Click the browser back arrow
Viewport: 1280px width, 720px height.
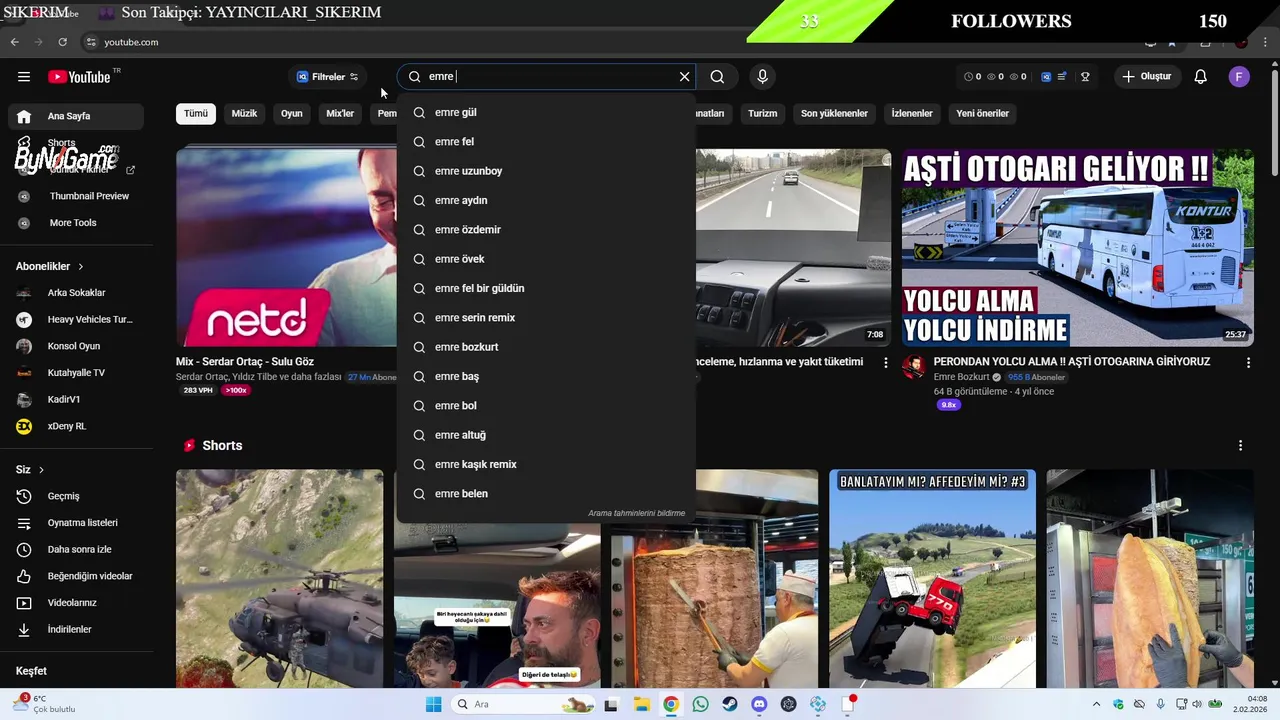click(x=14, y=42)
